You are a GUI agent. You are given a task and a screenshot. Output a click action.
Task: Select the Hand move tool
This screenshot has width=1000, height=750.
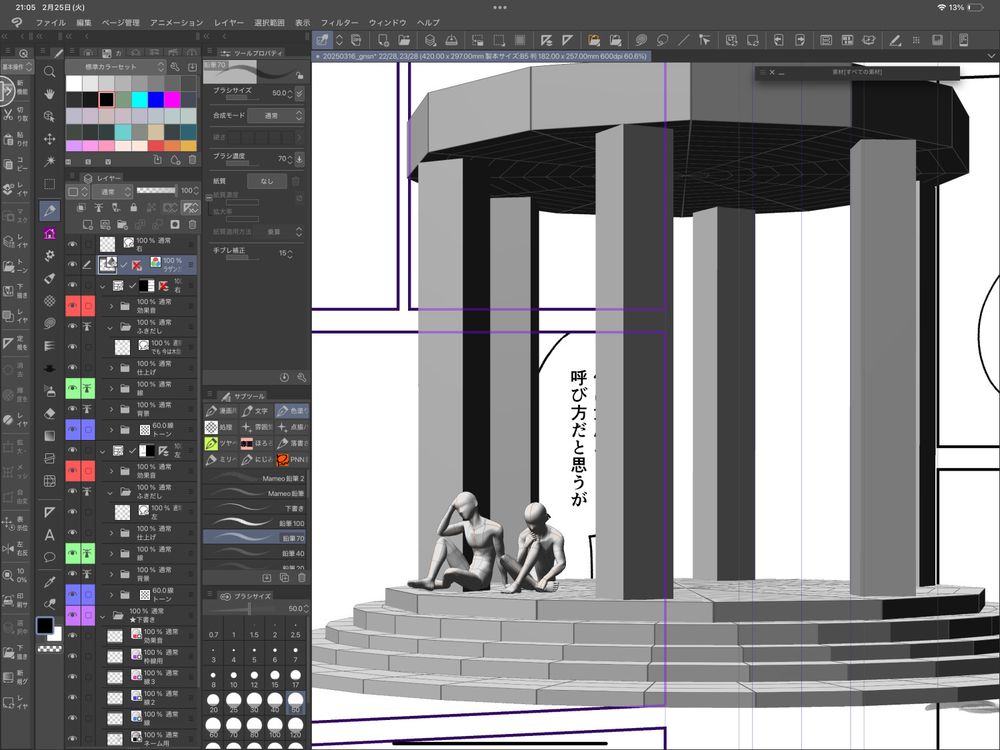click(x=49, y=93)
